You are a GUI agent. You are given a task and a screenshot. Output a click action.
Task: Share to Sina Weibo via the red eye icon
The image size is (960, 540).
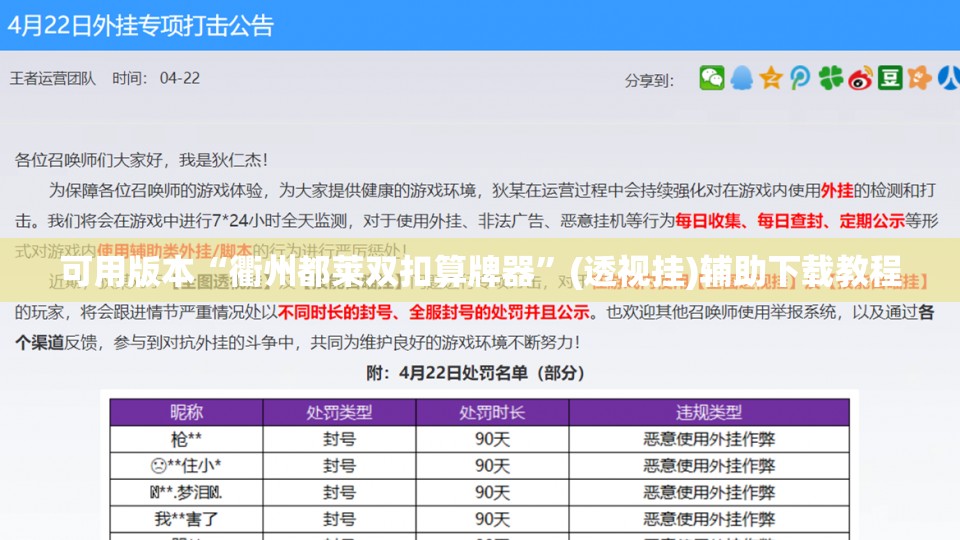860,78
